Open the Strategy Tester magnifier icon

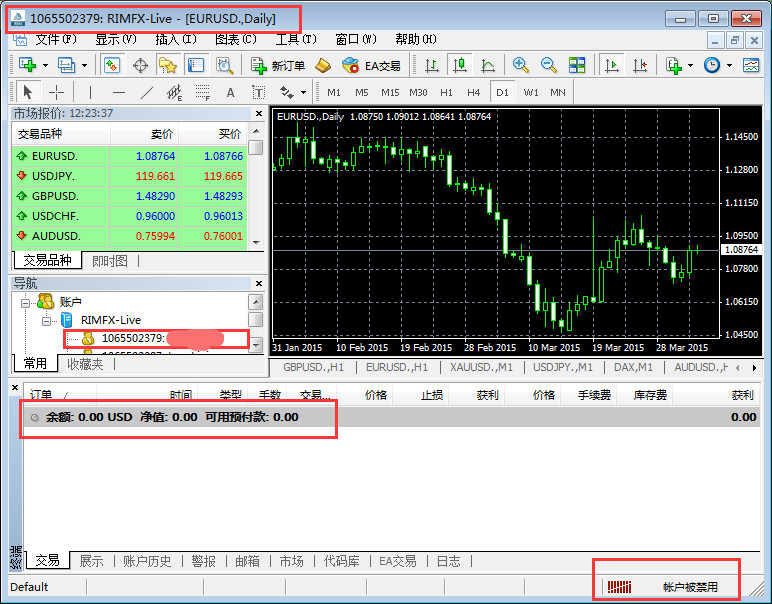click(x=225, y=65)
